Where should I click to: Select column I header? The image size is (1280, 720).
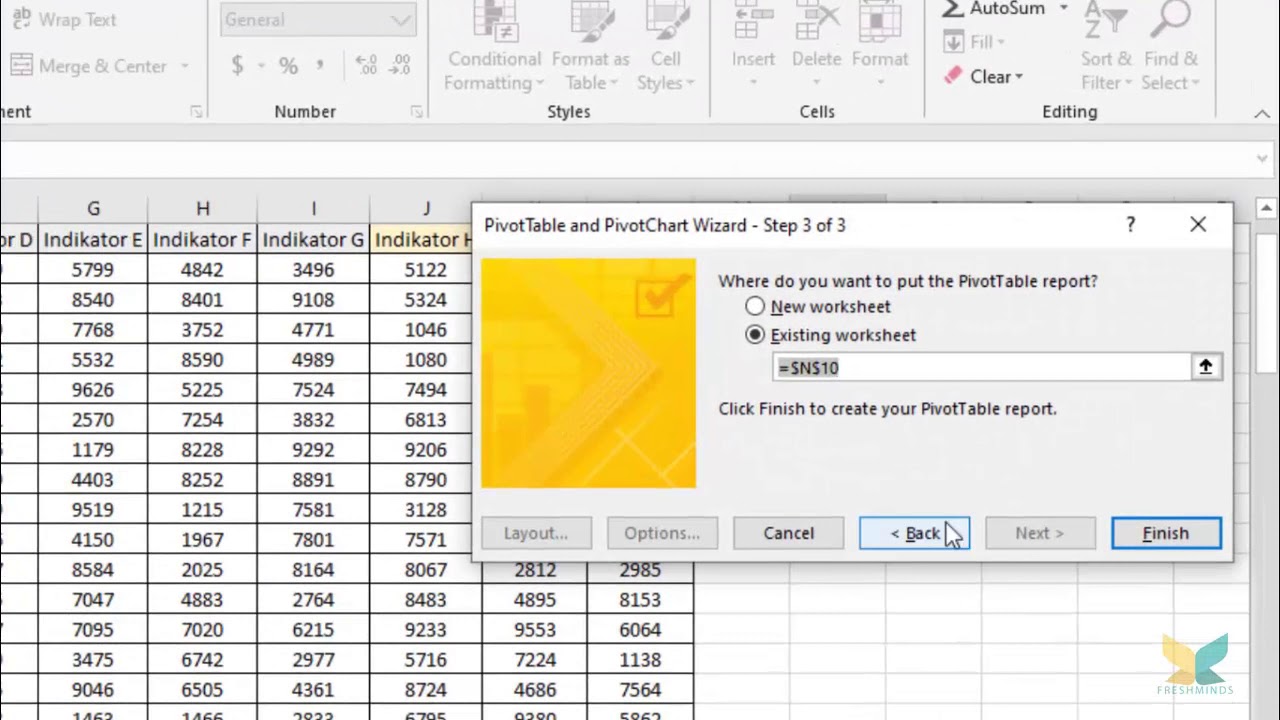coord(313,208)
